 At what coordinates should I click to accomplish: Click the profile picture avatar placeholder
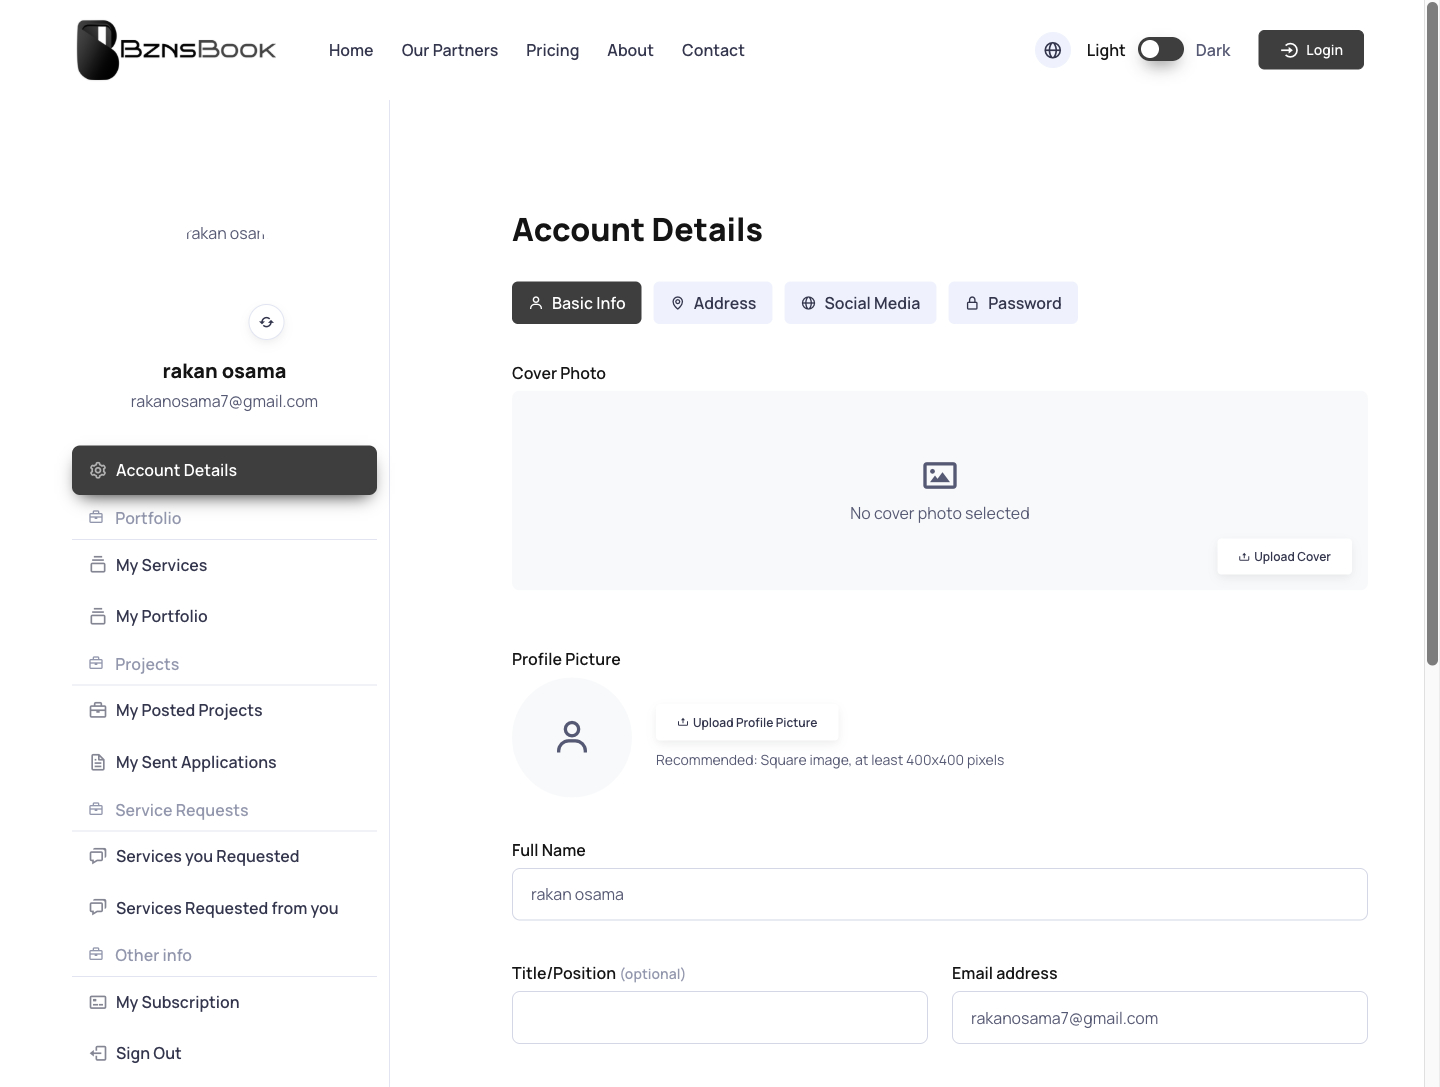click(x=572, y=738)
